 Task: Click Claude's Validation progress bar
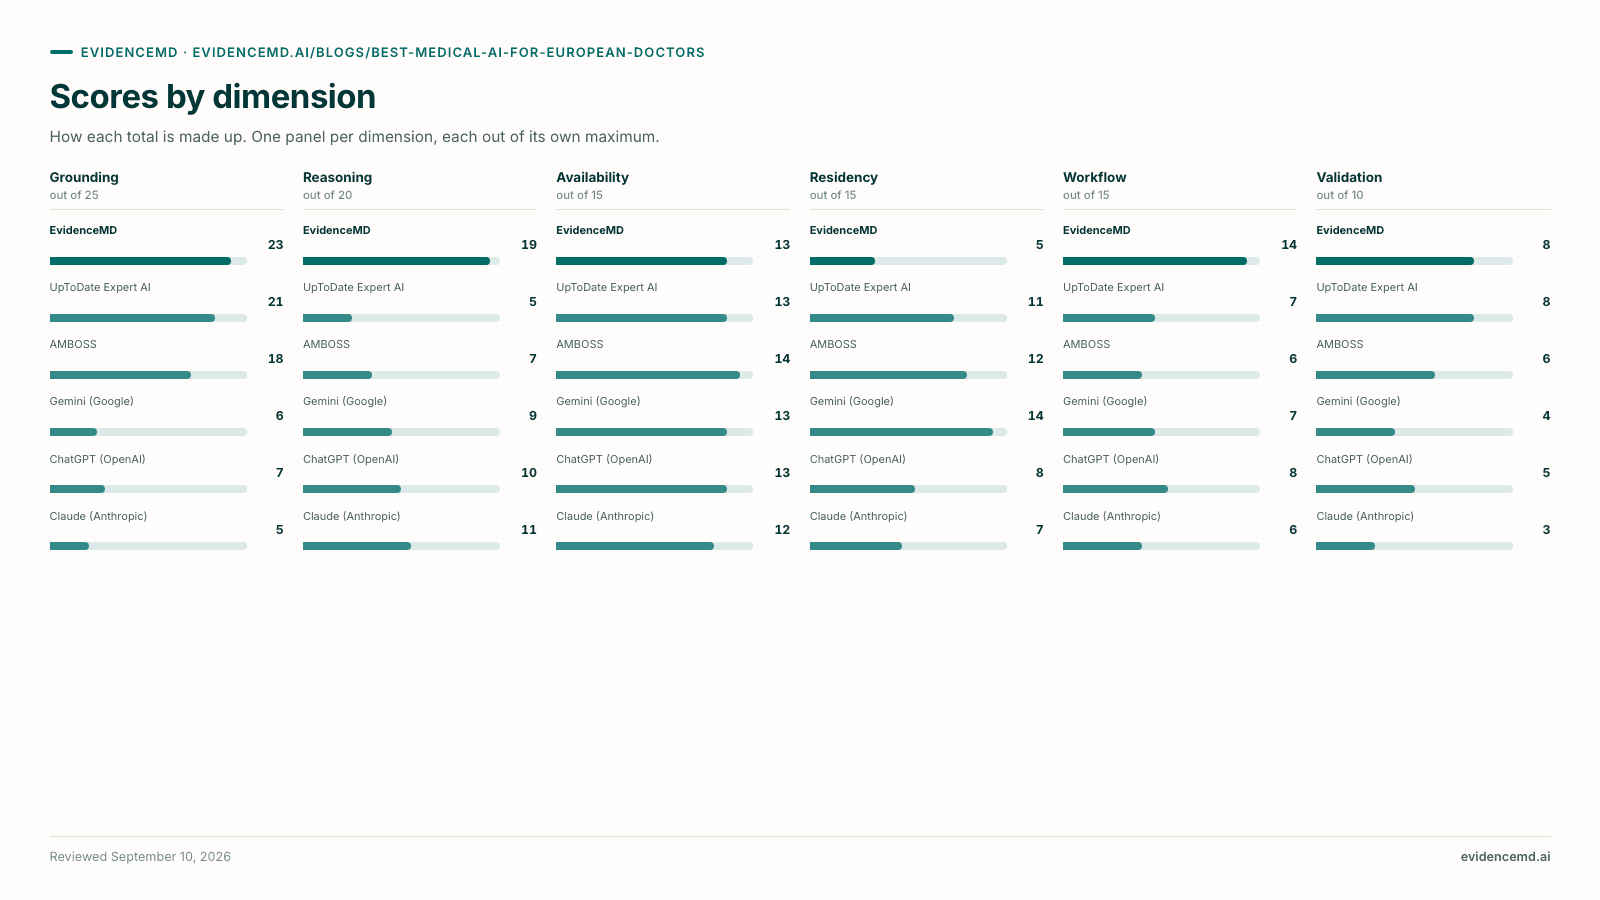click(x=1414, y=546)
